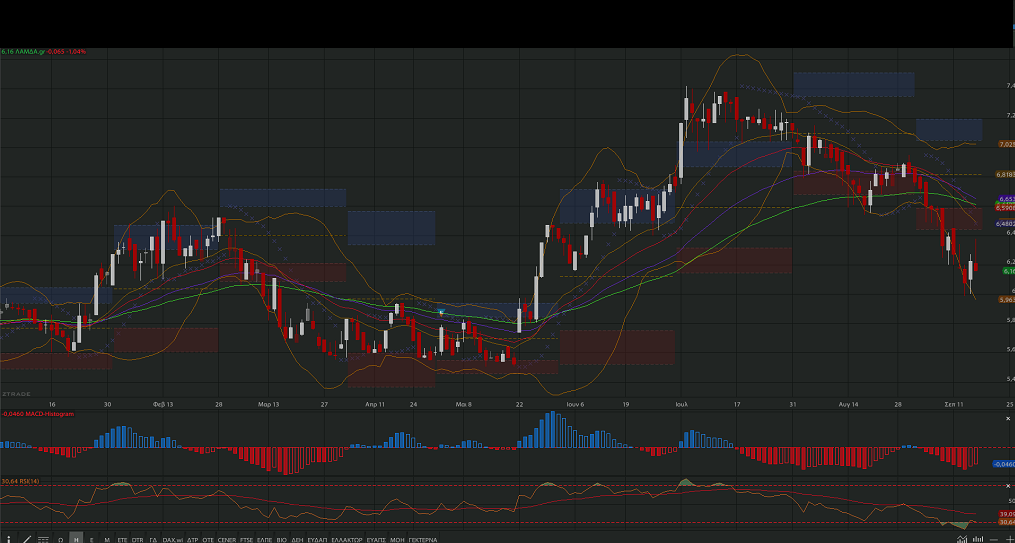Open the ΕΛΛΑΚΤΩΡ symbol chart
The height and width of the screenshot is (543, 1015).
[346, 539]
